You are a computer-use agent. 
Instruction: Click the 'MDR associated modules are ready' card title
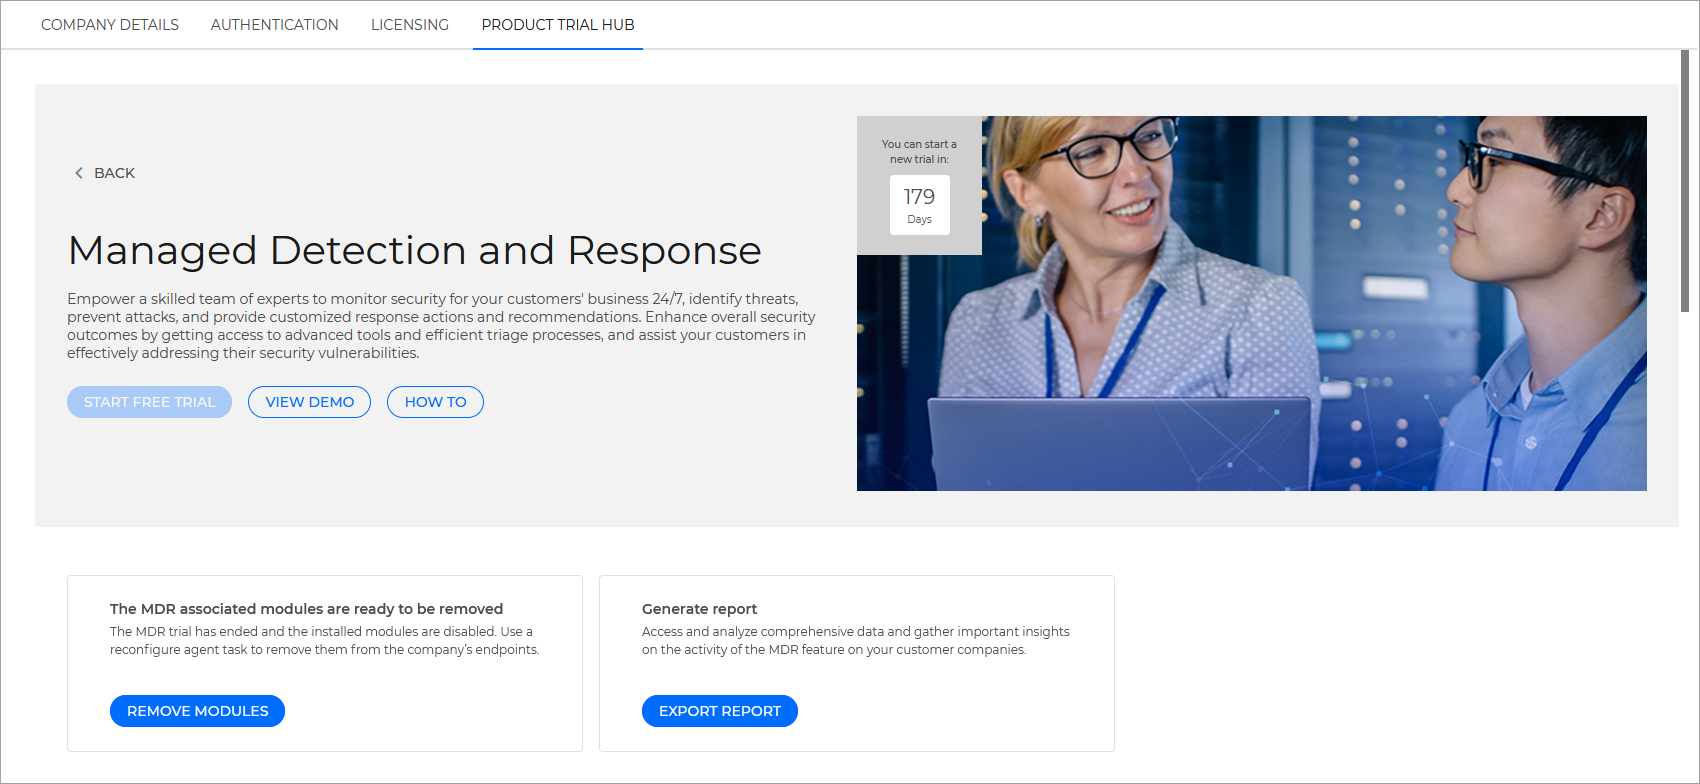click(306, 609)
